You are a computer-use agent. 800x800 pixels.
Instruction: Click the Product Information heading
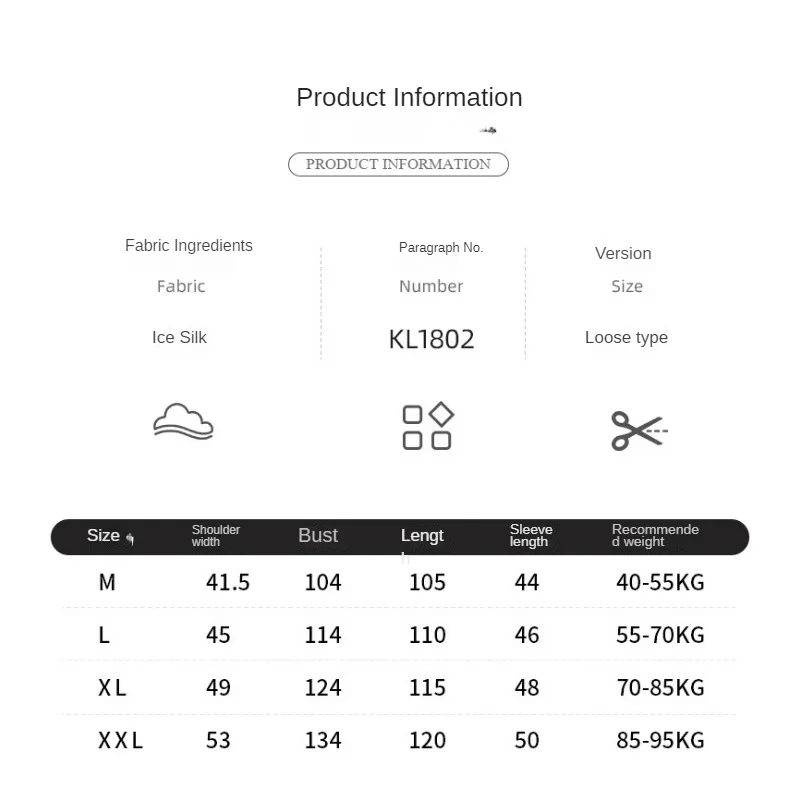pyautogui.click(x=409, y=97)
